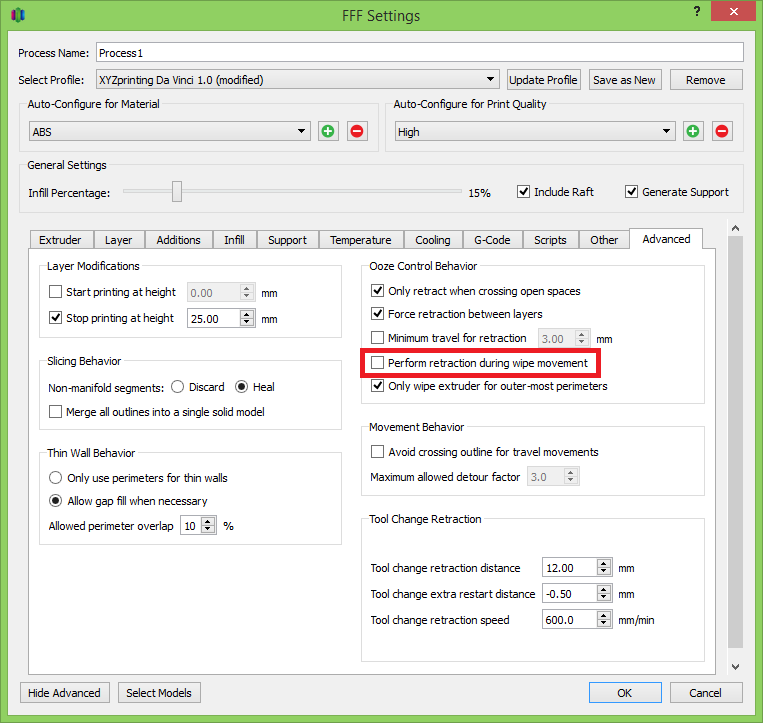Increase Tool change retraction distance
Viewport: 763px width, 723px height.
[604, 563]
